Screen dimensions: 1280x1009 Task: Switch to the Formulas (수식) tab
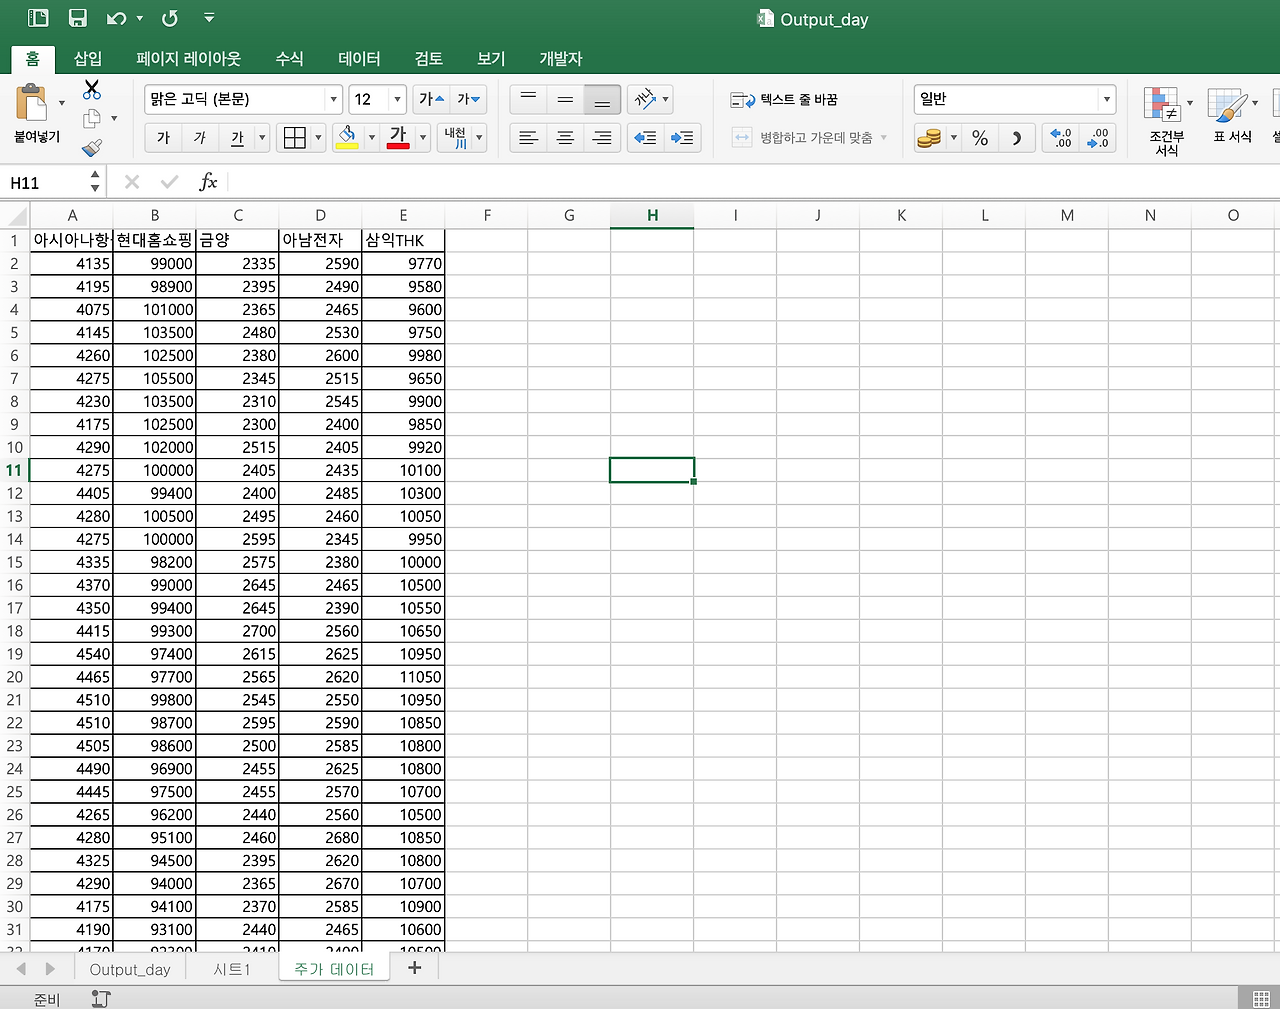[290, 59]
